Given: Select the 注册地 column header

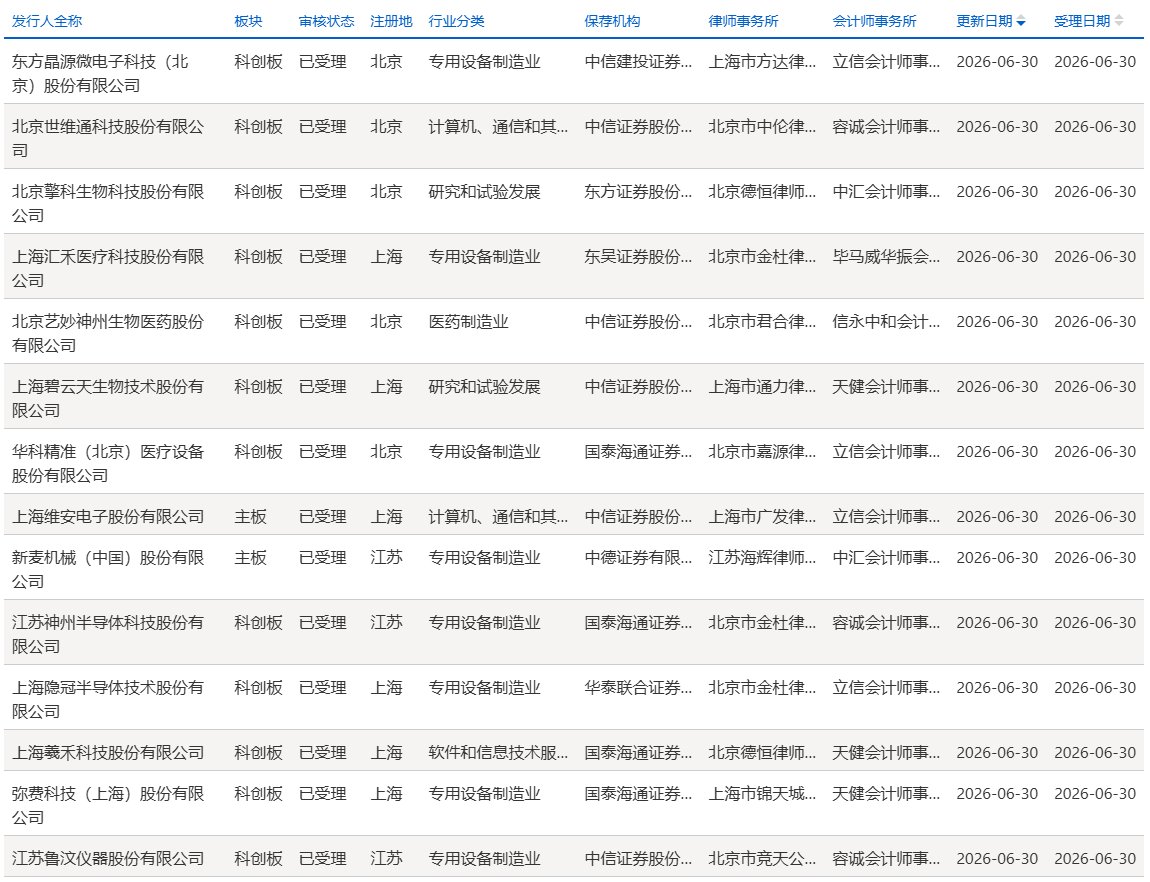Looking at the screenshot, I should coord(391,21).
